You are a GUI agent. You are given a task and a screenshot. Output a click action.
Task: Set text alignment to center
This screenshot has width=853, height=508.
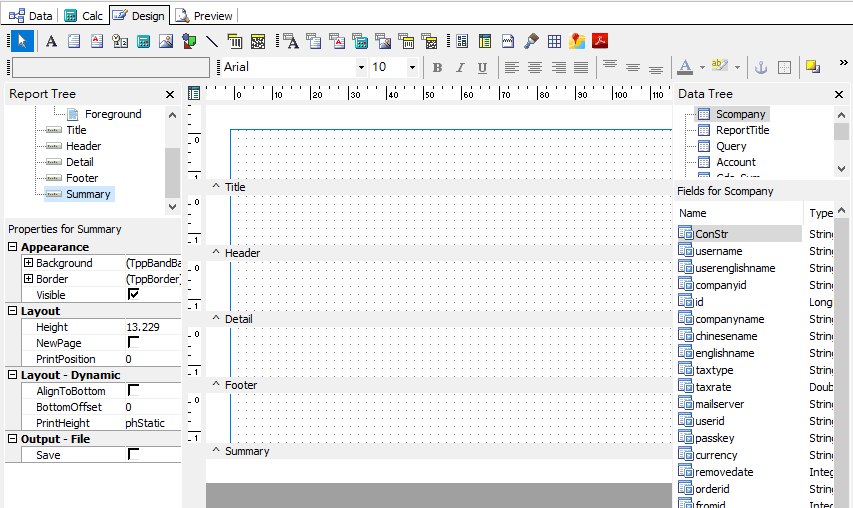pyautogui.click(x=535, y=67)
